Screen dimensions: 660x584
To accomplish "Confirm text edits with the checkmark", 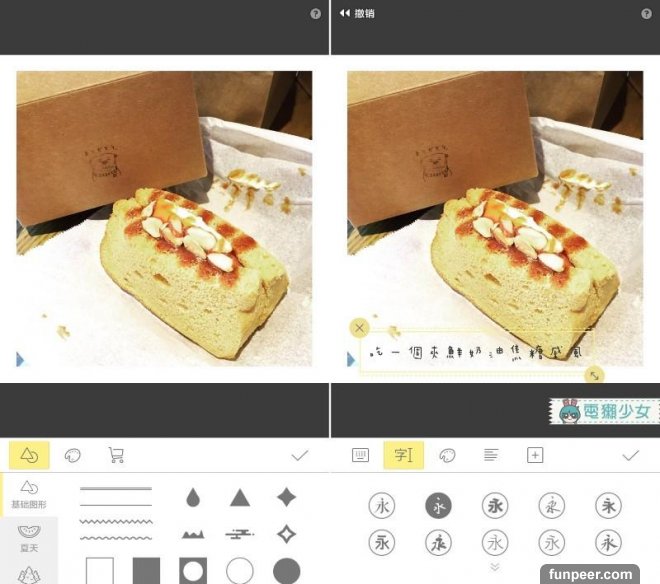I will tap(630, 455).
